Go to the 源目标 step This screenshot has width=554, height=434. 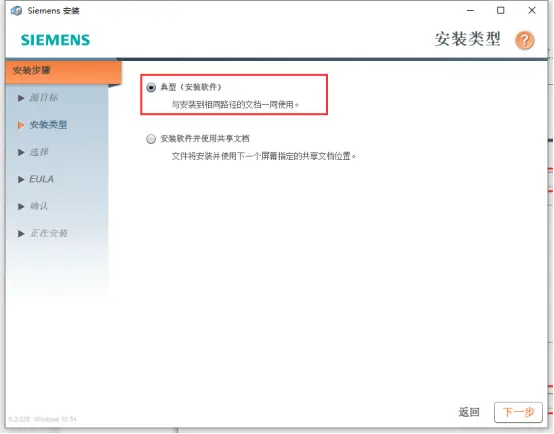[x=43, y=98]
